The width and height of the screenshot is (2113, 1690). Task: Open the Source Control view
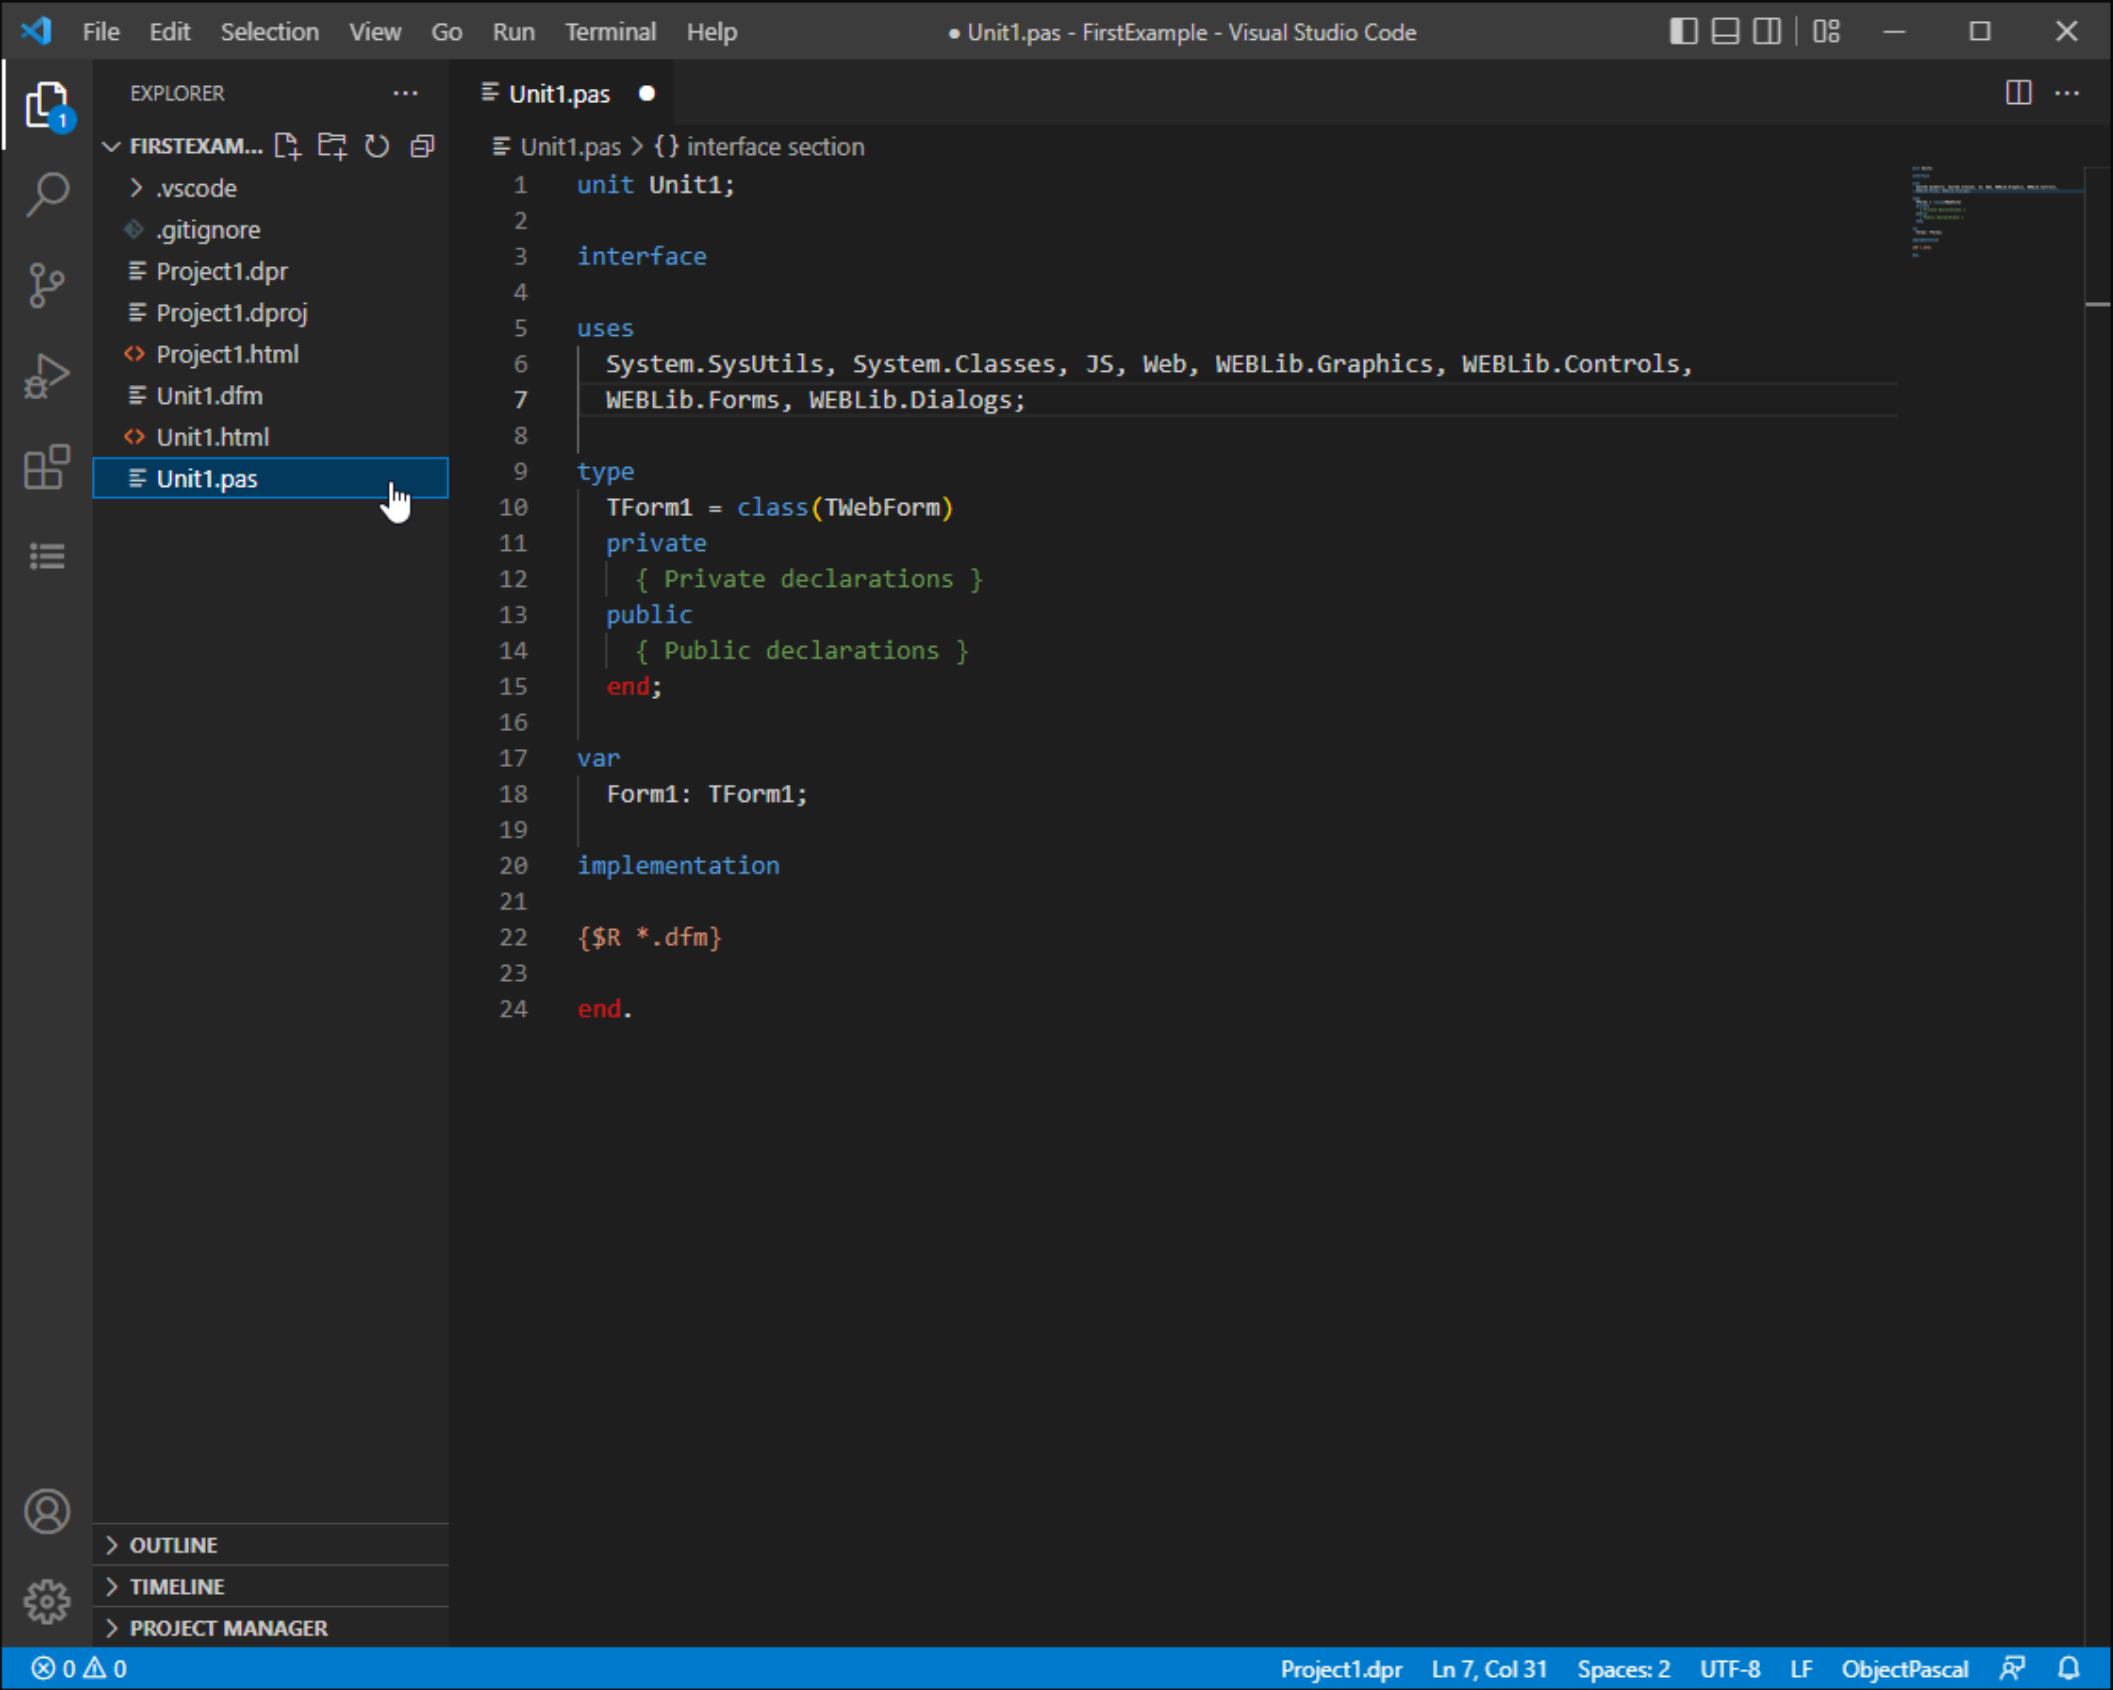click(47, 286)
